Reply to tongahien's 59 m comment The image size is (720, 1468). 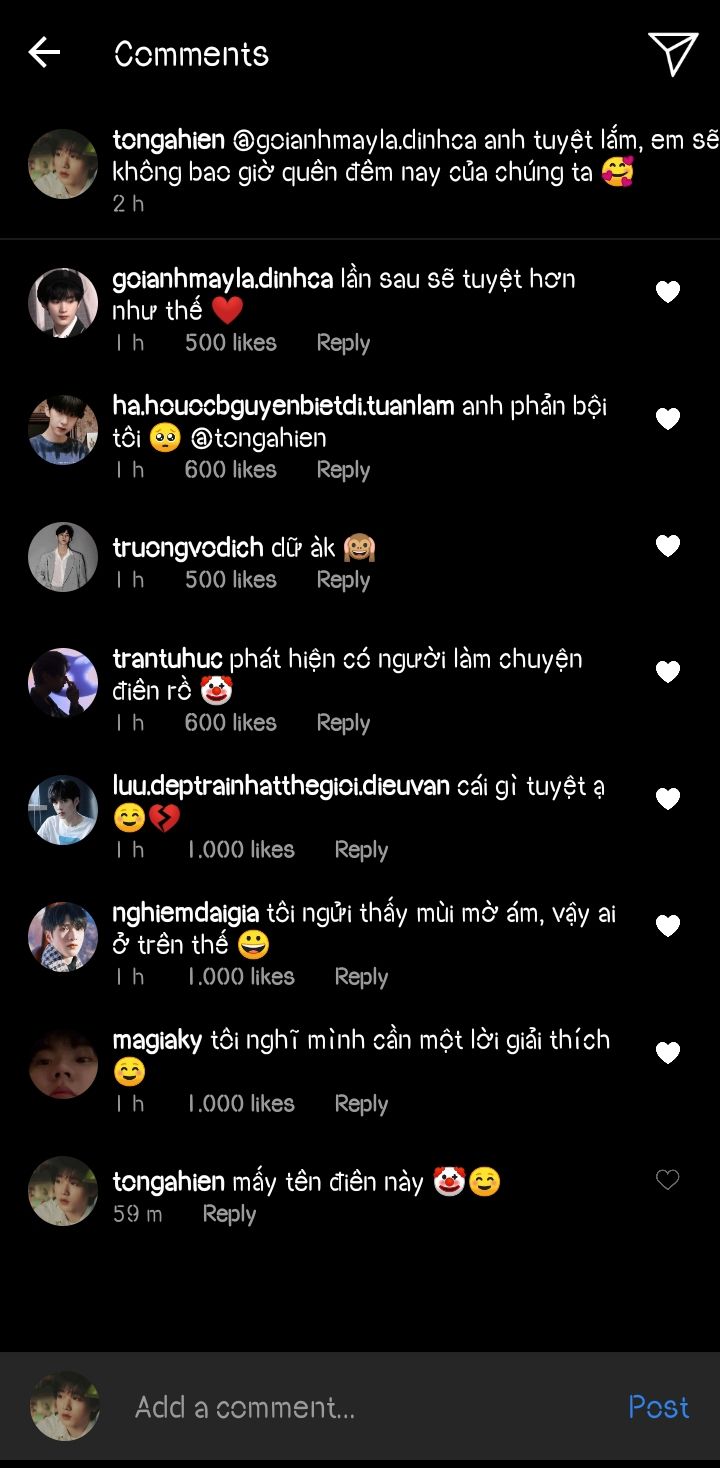point(229,1214)
